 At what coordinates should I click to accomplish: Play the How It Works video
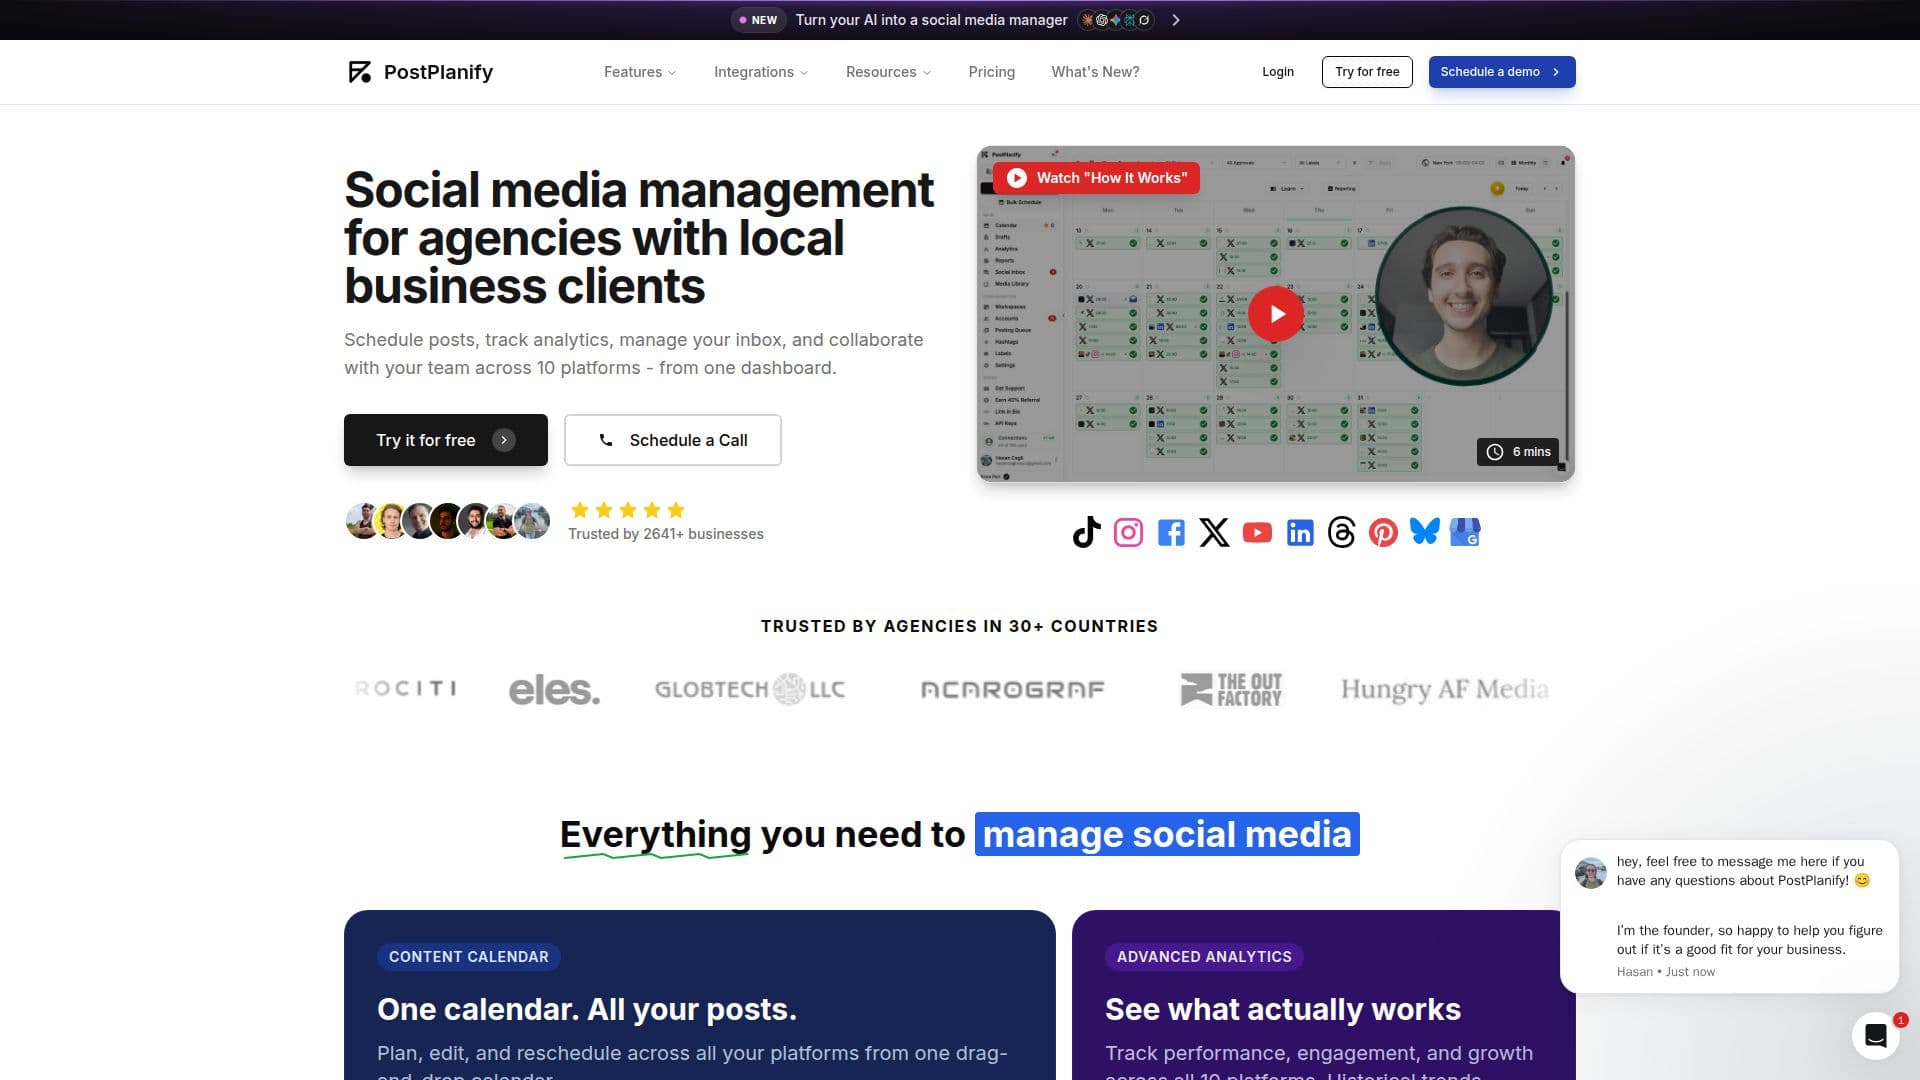pyautogui.click(x=1275, y=314)
